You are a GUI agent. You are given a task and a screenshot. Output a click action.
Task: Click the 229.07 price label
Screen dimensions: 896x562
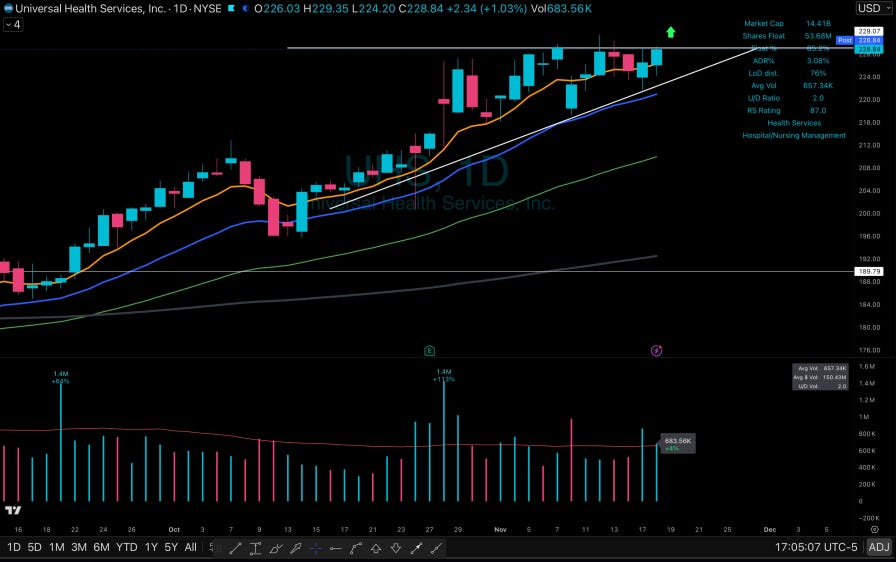click(869, 31)
